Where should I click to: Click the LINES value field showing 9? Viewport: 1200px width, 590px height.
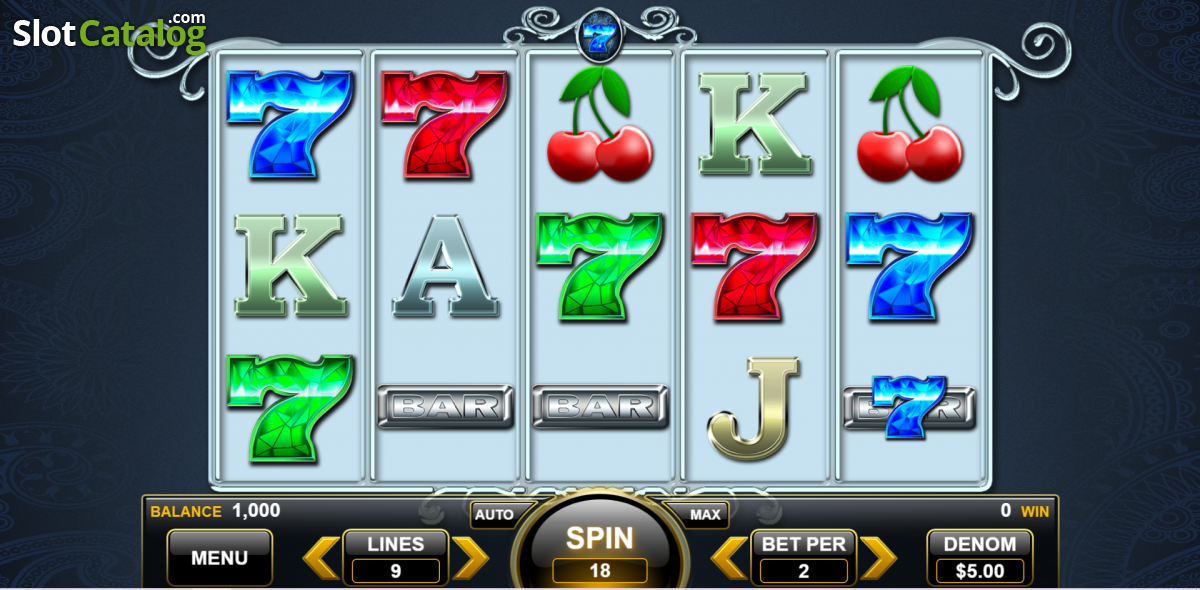coord(396,571)
